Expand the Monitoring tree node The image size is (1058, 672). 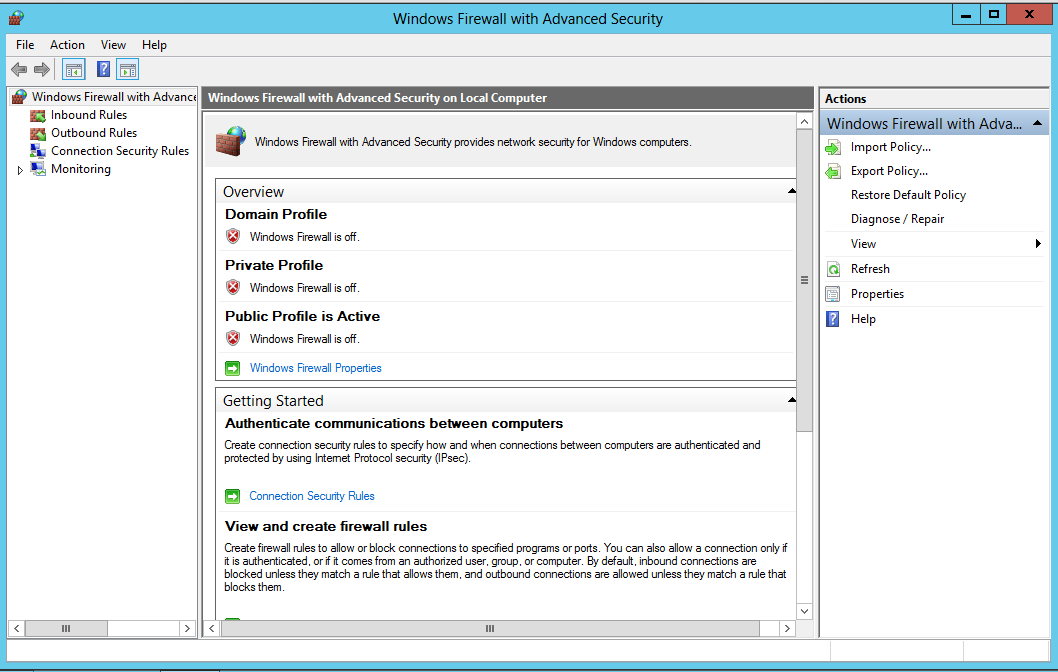20,170
